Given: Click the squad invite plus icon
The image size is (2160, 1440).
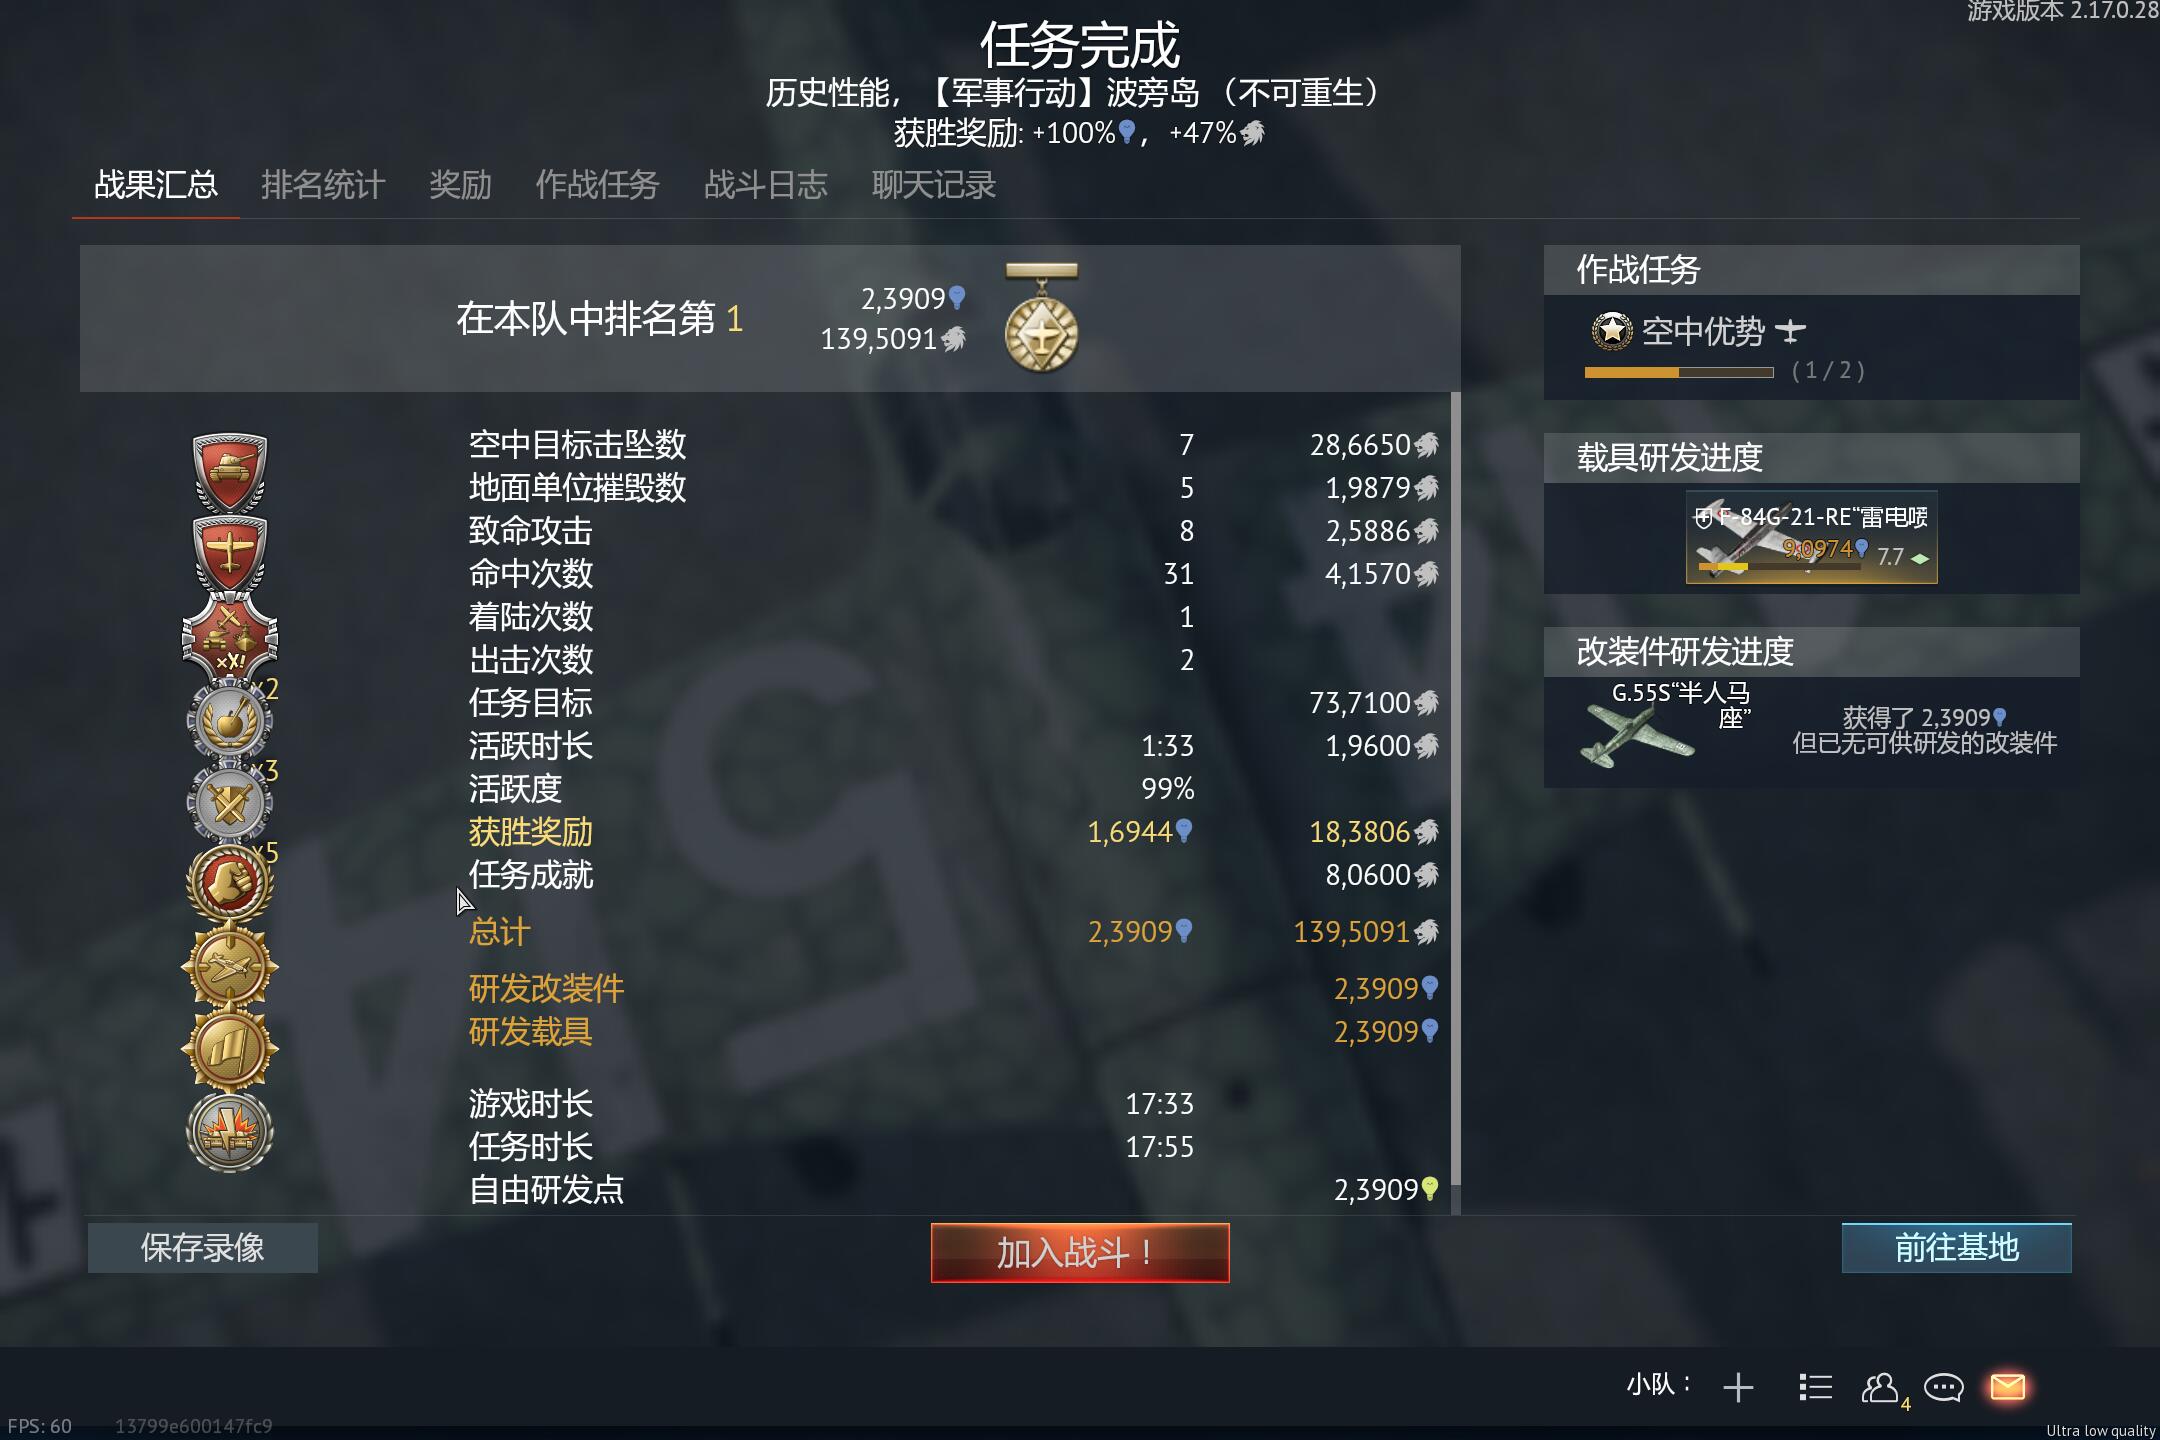Looking at the screenshot, I should pyautogui.click(x=1738, y=1387).
